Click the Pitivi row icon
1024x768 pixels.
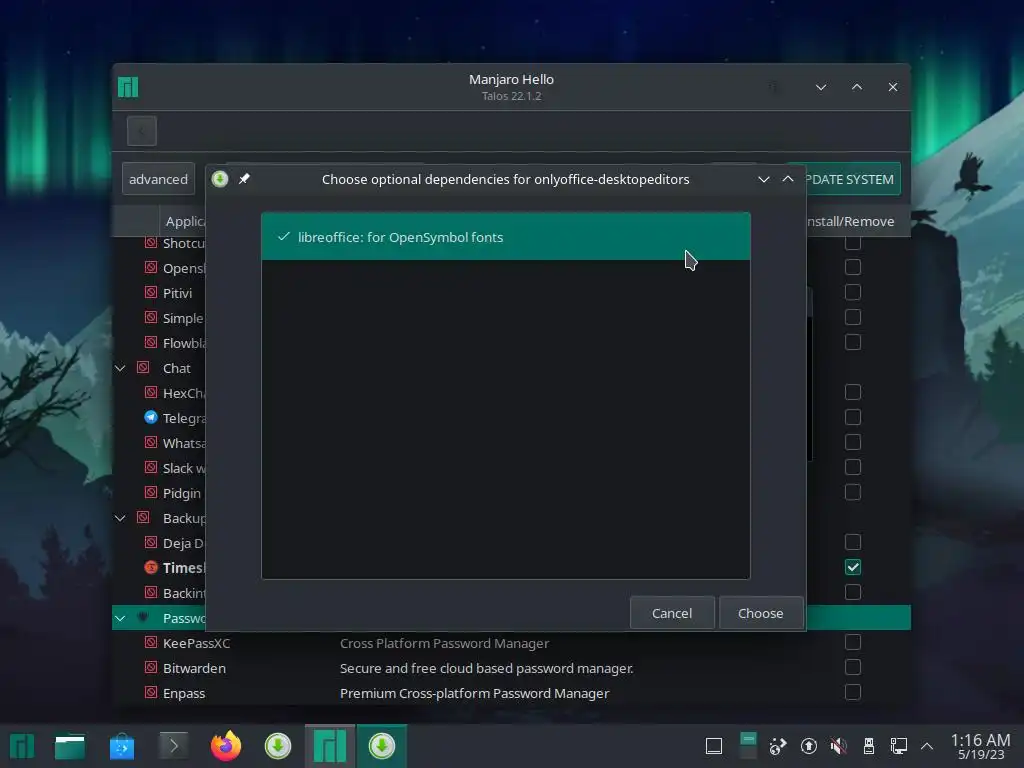pos(151,293)
